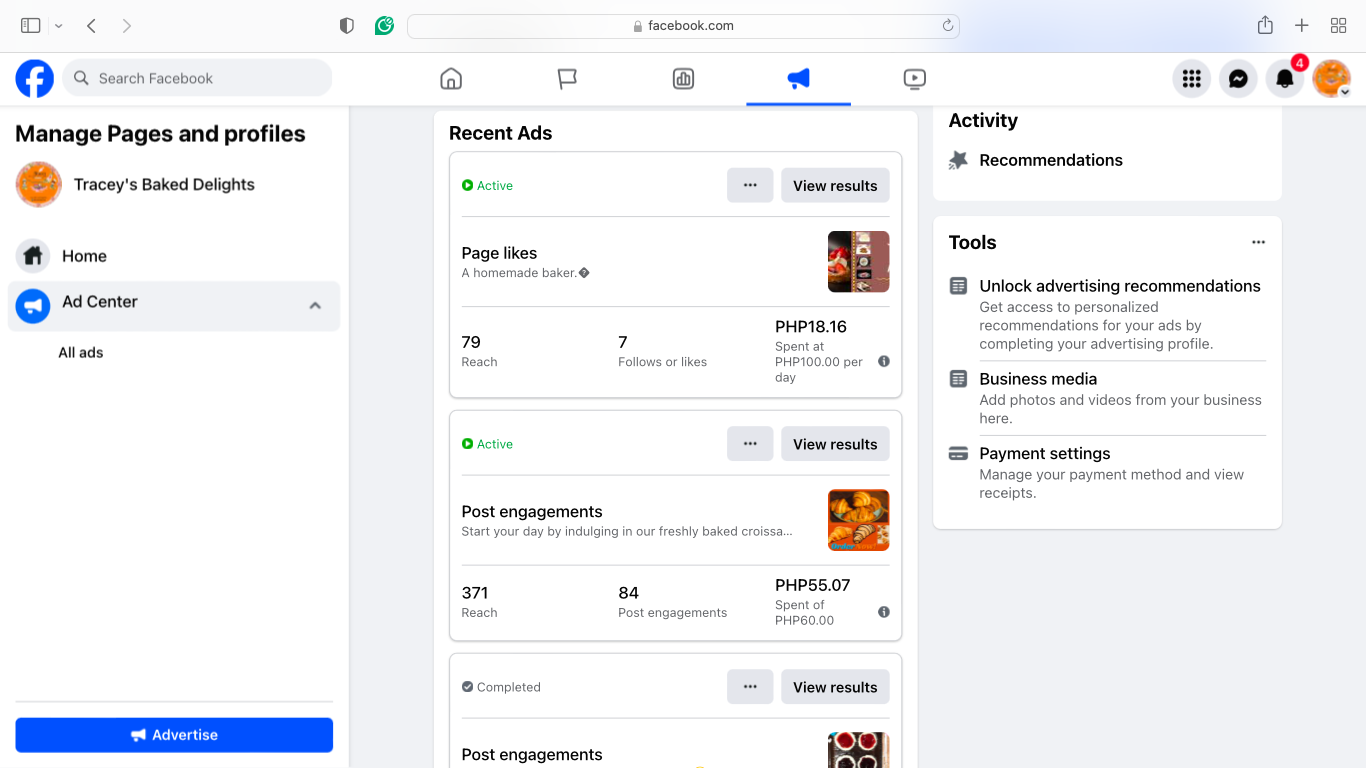Click the Page likes ad title
The height and width of the screenshot is (768, 1366).
[x=499, y=253]
